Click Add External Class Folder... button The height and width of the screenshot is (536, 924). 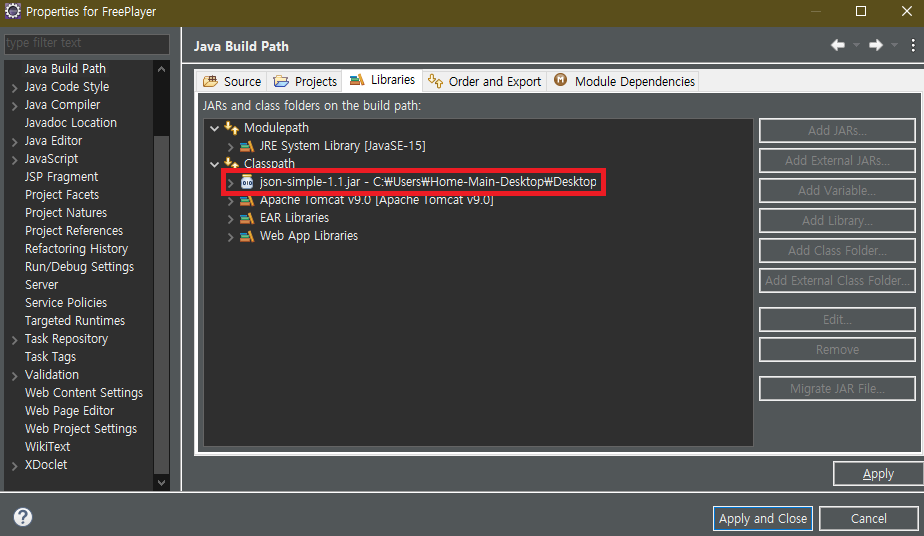(837, 281)
